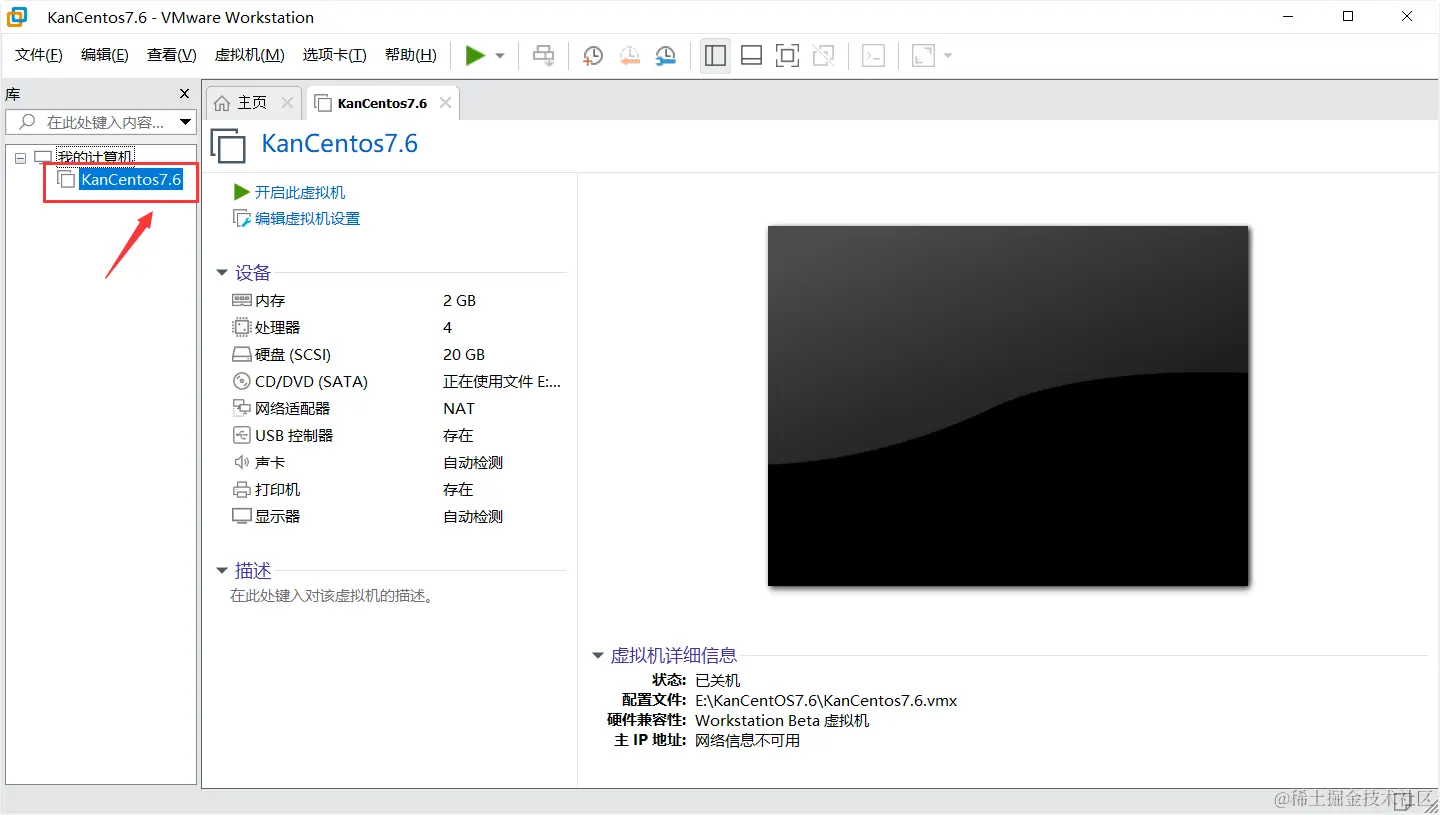Toggle the console view icon in the toolbar
This screenshot has width=1440, height=815.
873,55
